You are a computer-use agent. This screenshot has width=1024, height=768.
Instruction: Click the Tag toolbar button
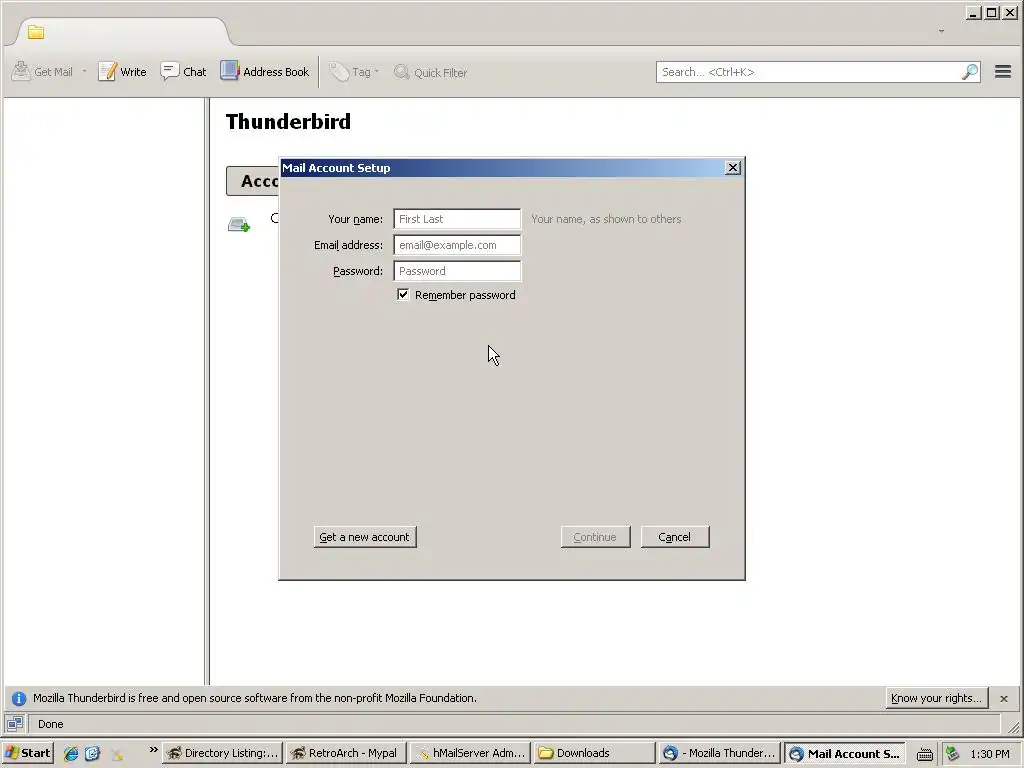click(350, 72)
